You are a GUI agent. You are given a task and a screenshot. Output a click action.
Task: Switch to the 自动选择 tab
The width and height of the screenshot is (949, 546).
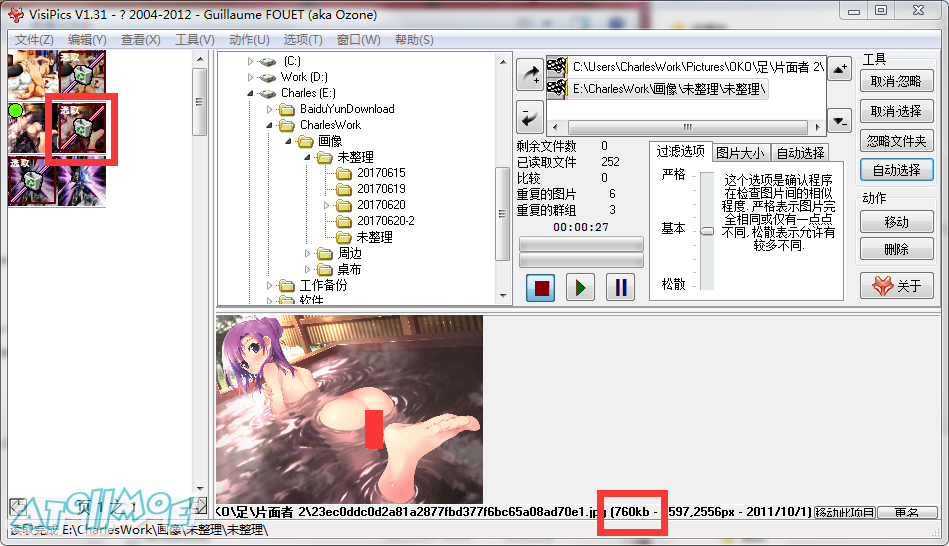tap(800, 153)
